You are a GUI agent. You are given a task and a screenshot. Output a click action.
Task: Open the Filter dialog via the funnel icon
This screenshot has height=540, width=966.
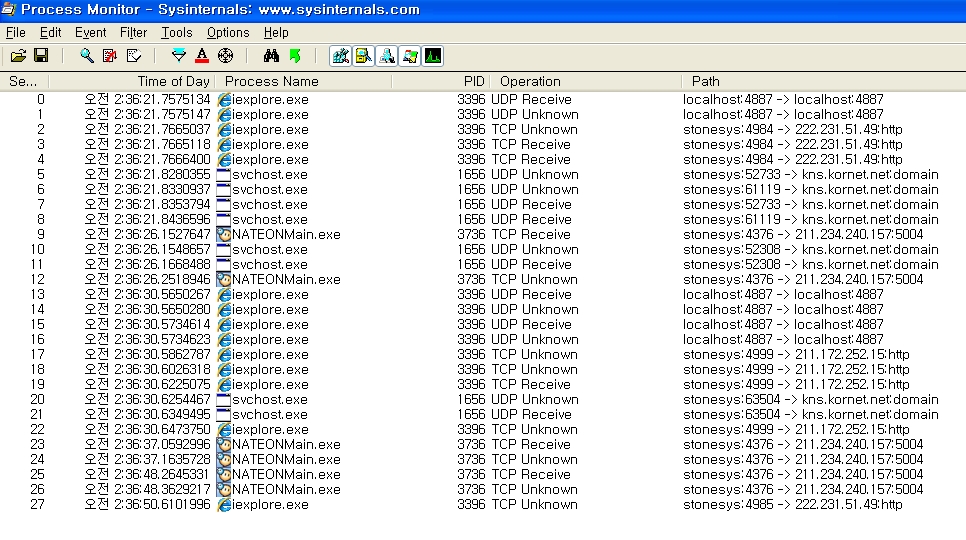pyautogui.click(x=179, y=56)
